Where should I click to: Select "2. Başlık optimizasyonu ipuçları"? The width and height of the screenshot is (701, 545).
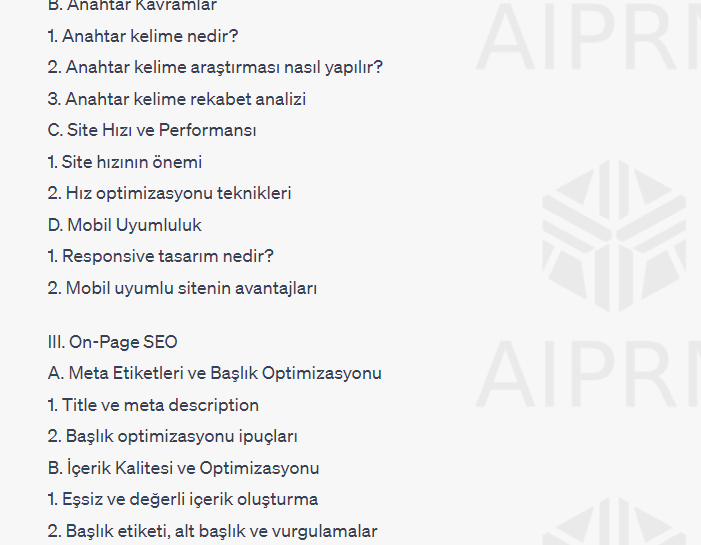[172, 436]
